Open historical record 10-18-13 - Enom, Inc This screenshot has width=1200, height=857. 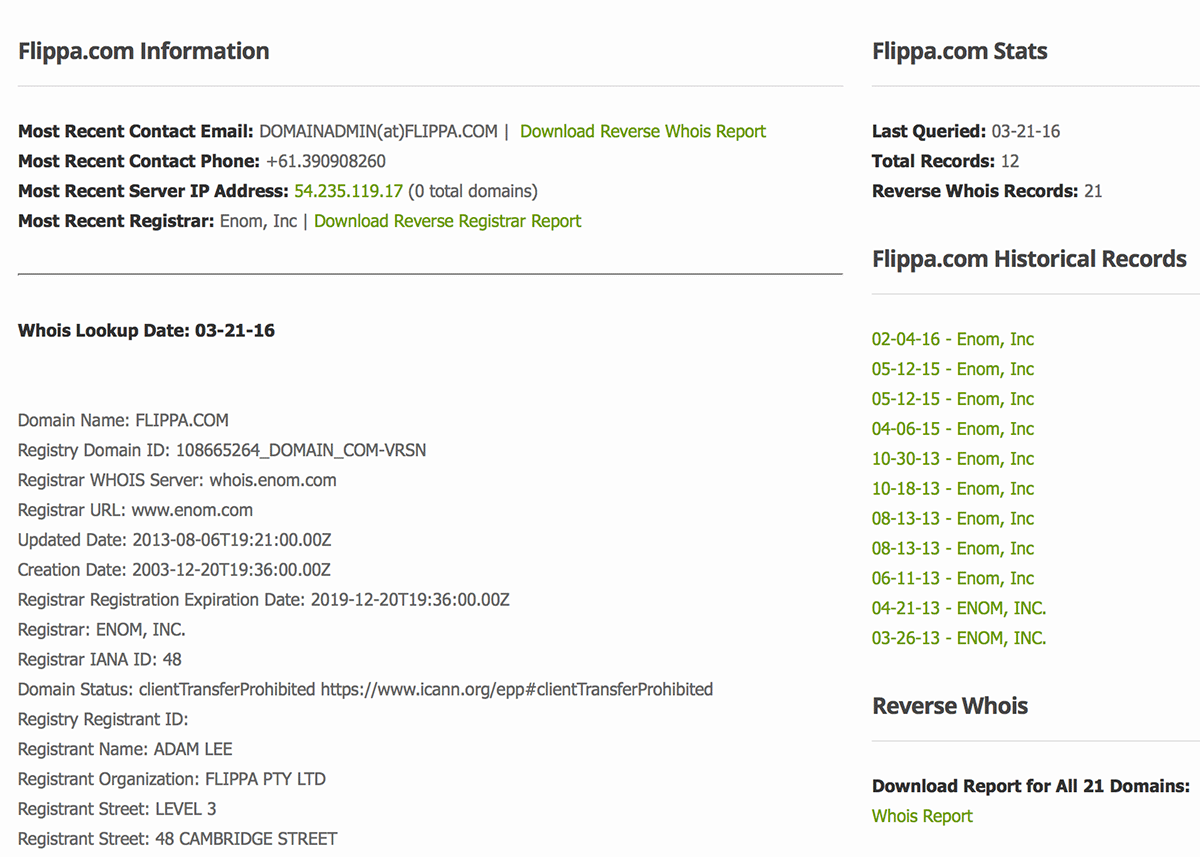click(x=953, y=489)
